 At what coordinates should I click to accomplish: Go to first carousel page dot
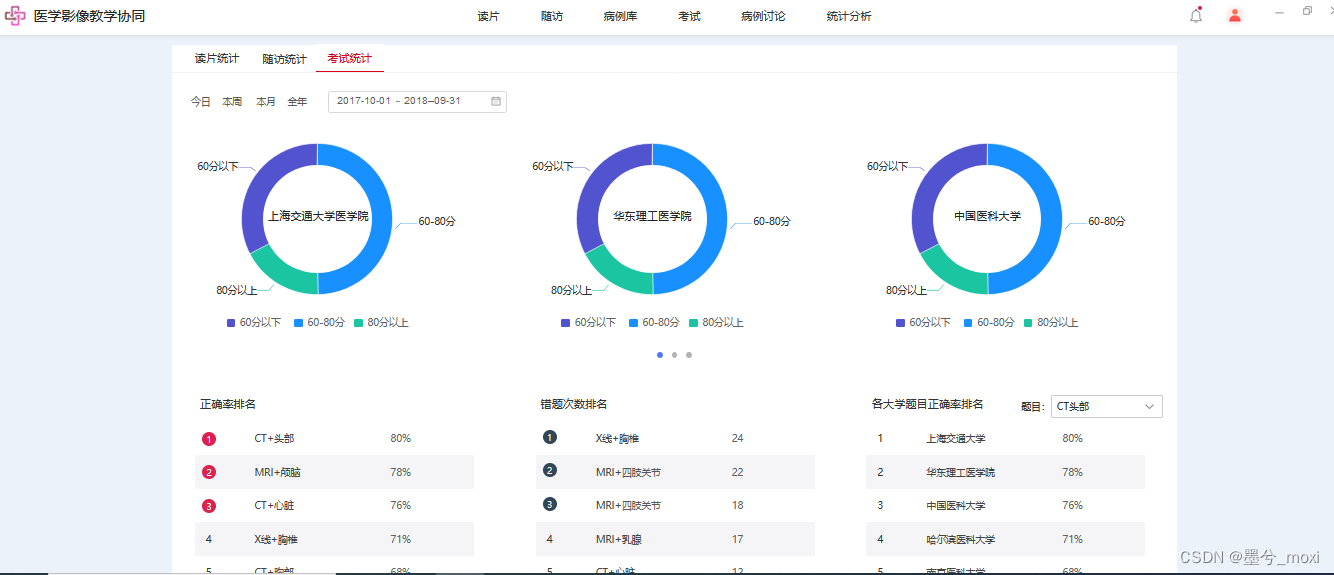pyautogui.click(x=660, y=355)
